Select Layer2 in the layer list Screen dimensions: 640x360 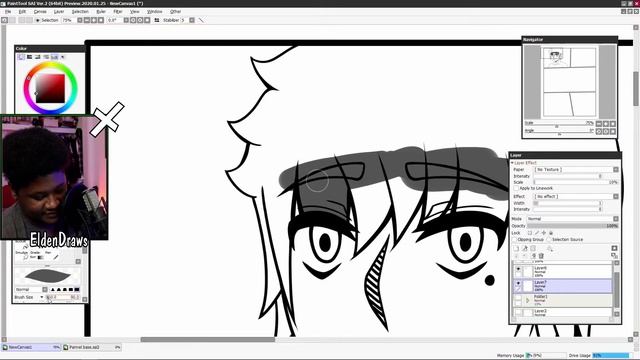pos(562,313)
